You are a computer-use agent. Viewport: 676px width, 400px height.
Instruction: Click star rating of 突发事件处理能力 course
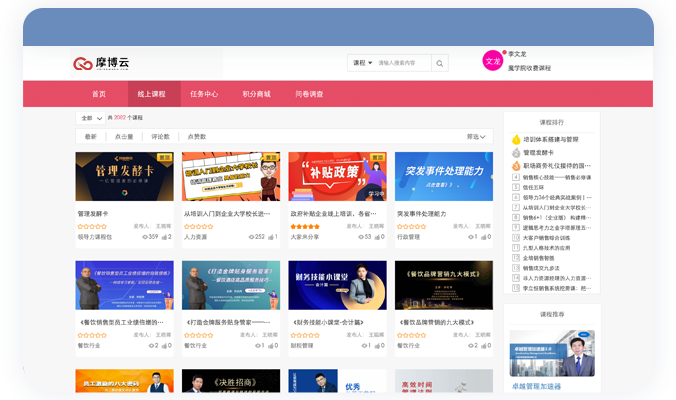(x=412, y=226)
